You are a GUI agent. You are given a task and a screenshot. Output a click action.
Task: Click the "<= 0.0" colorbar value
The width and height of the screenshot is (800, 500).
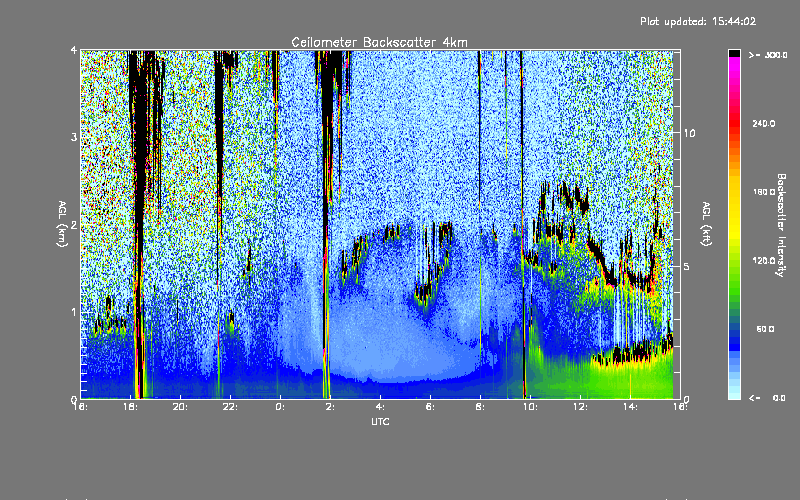pyautogui.click(x=767, y=398)
